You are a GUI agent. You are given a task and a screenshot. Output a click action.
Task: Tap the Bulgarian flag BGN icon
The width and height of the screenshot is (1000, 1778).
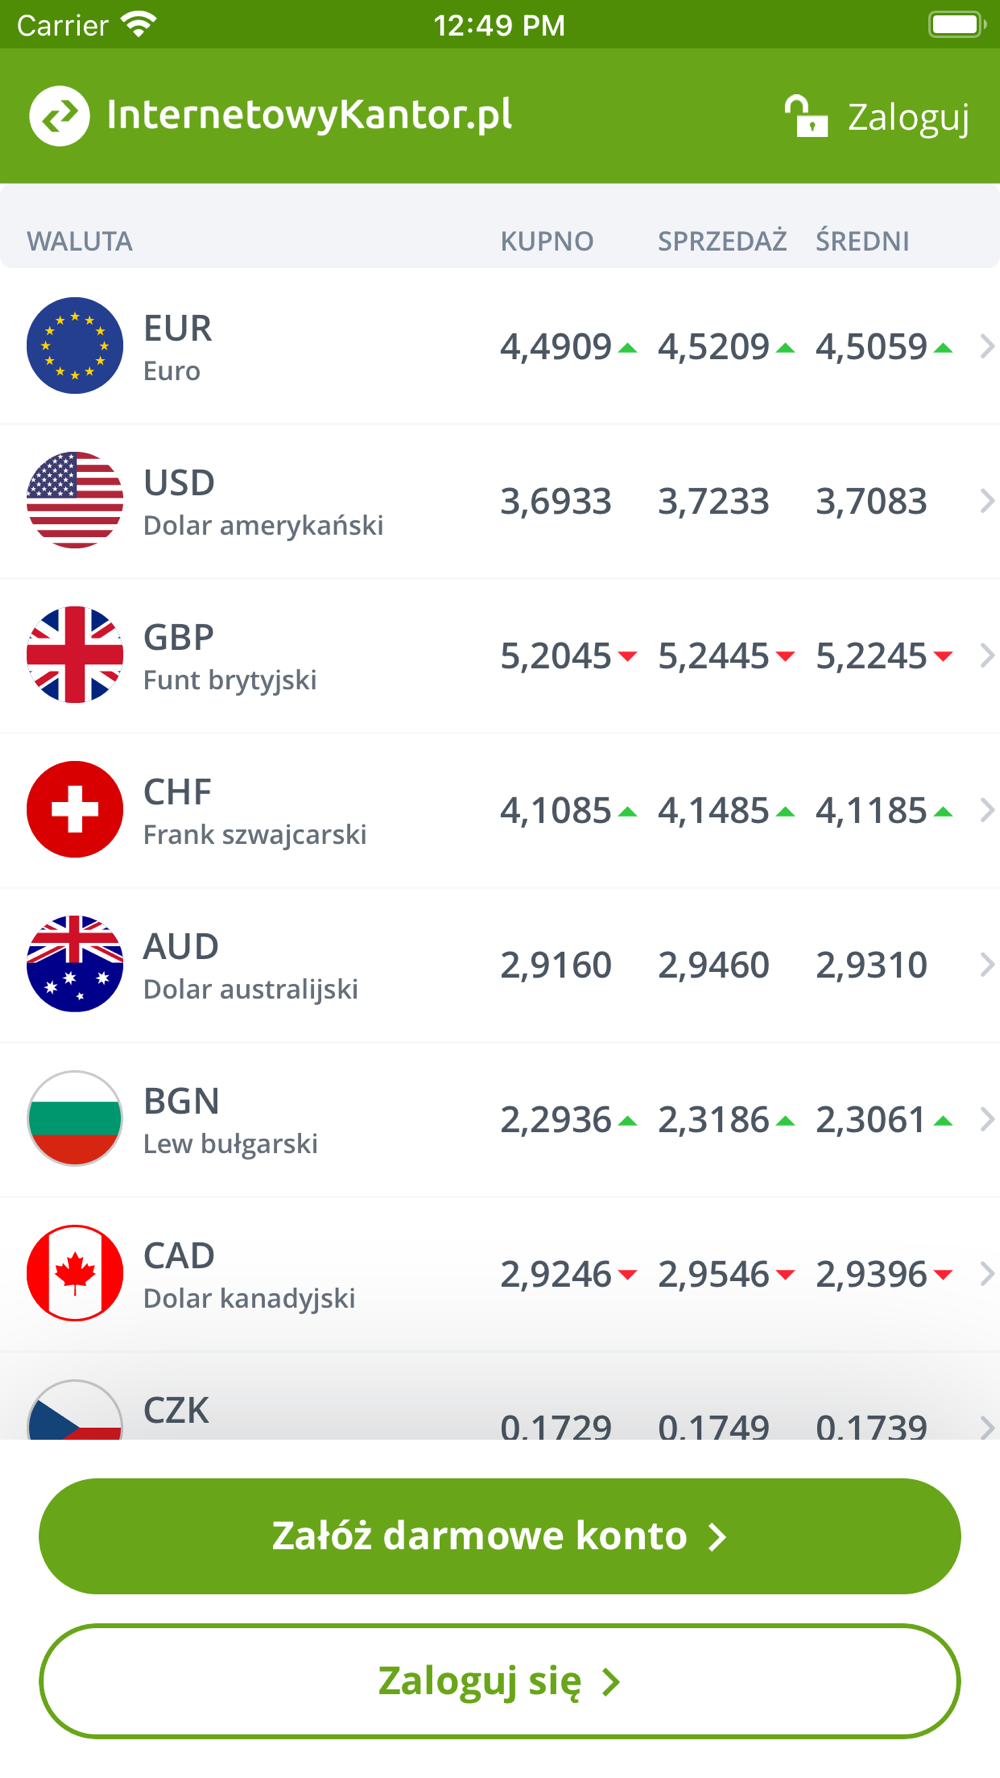tap(75, 1119)
